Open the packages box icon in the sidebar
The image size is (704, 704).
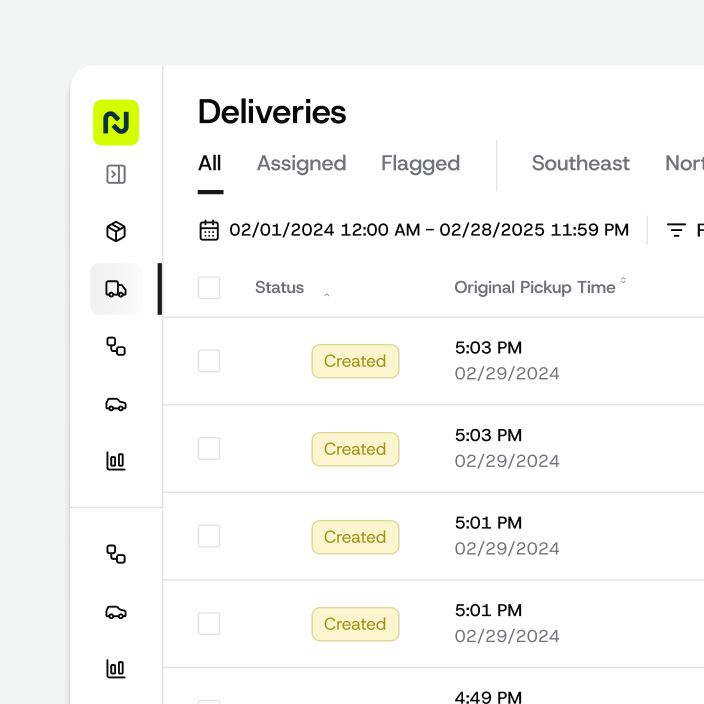(x=116, y=232)
